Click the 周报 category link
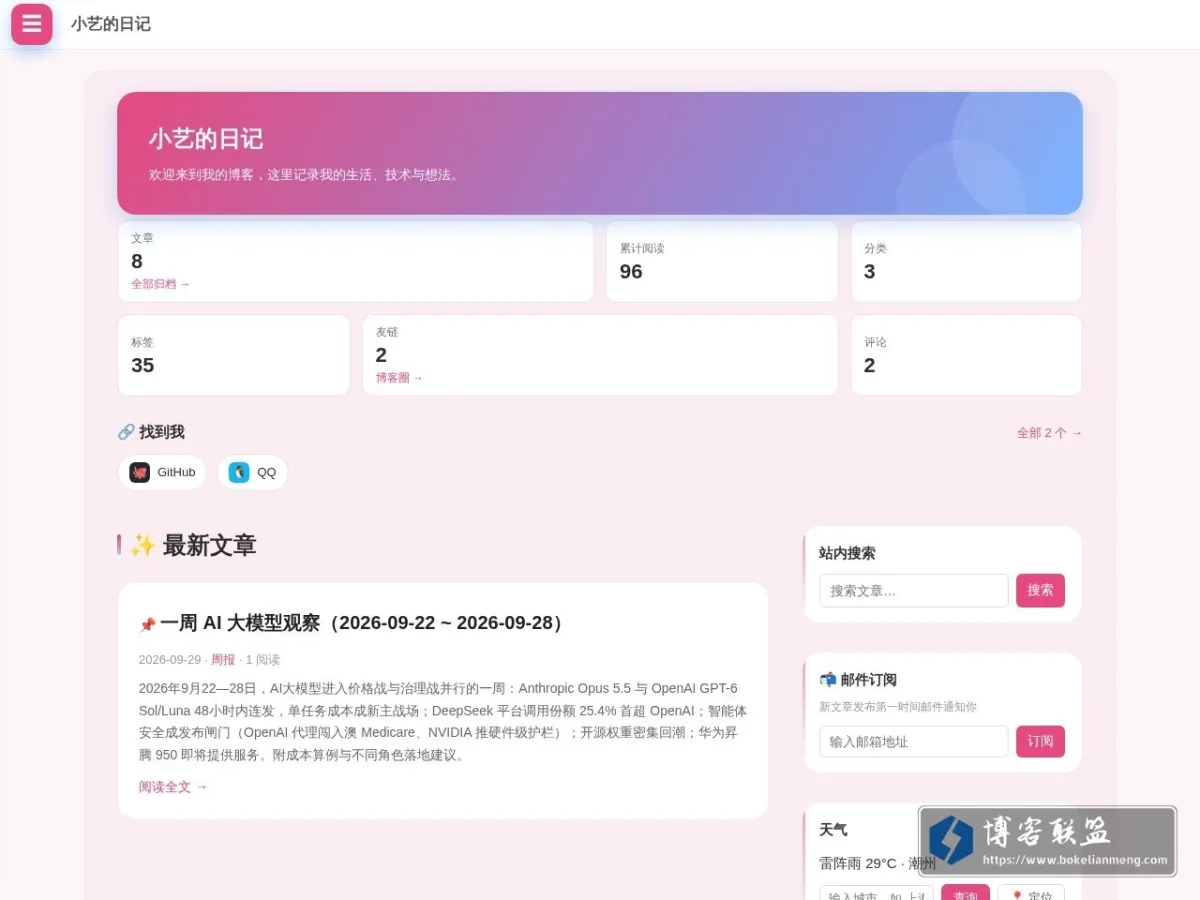The image size is (1200, 900). tap(223, 660)
